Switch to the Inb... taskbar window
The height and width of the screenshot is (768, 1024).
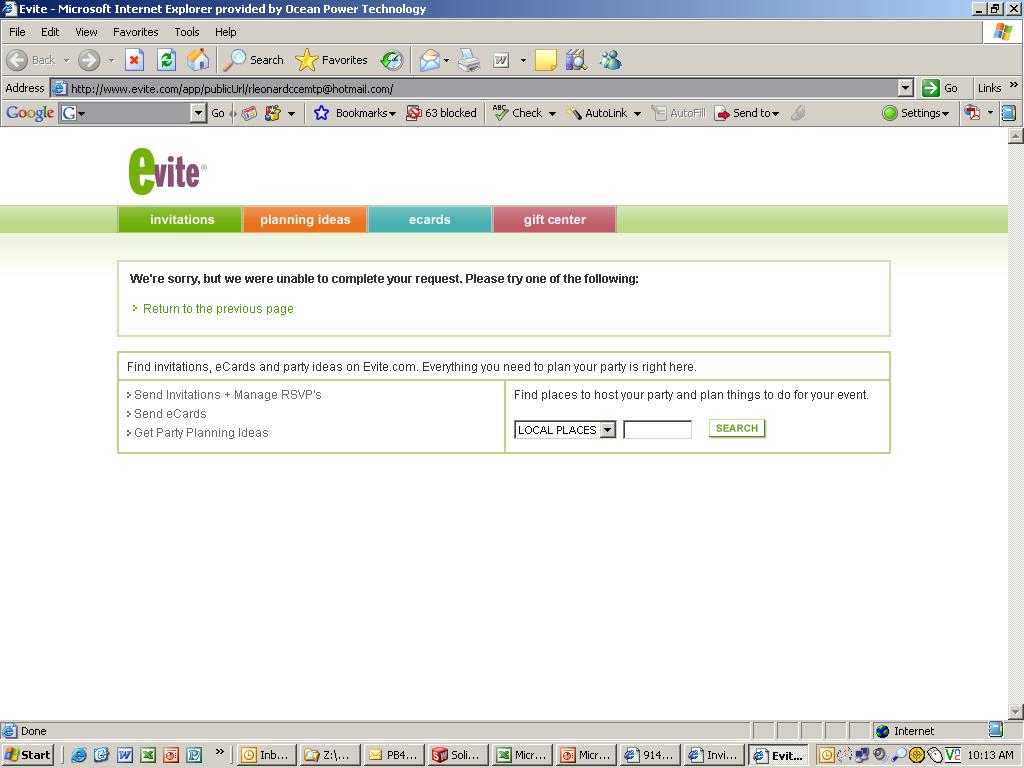point(266,755)
